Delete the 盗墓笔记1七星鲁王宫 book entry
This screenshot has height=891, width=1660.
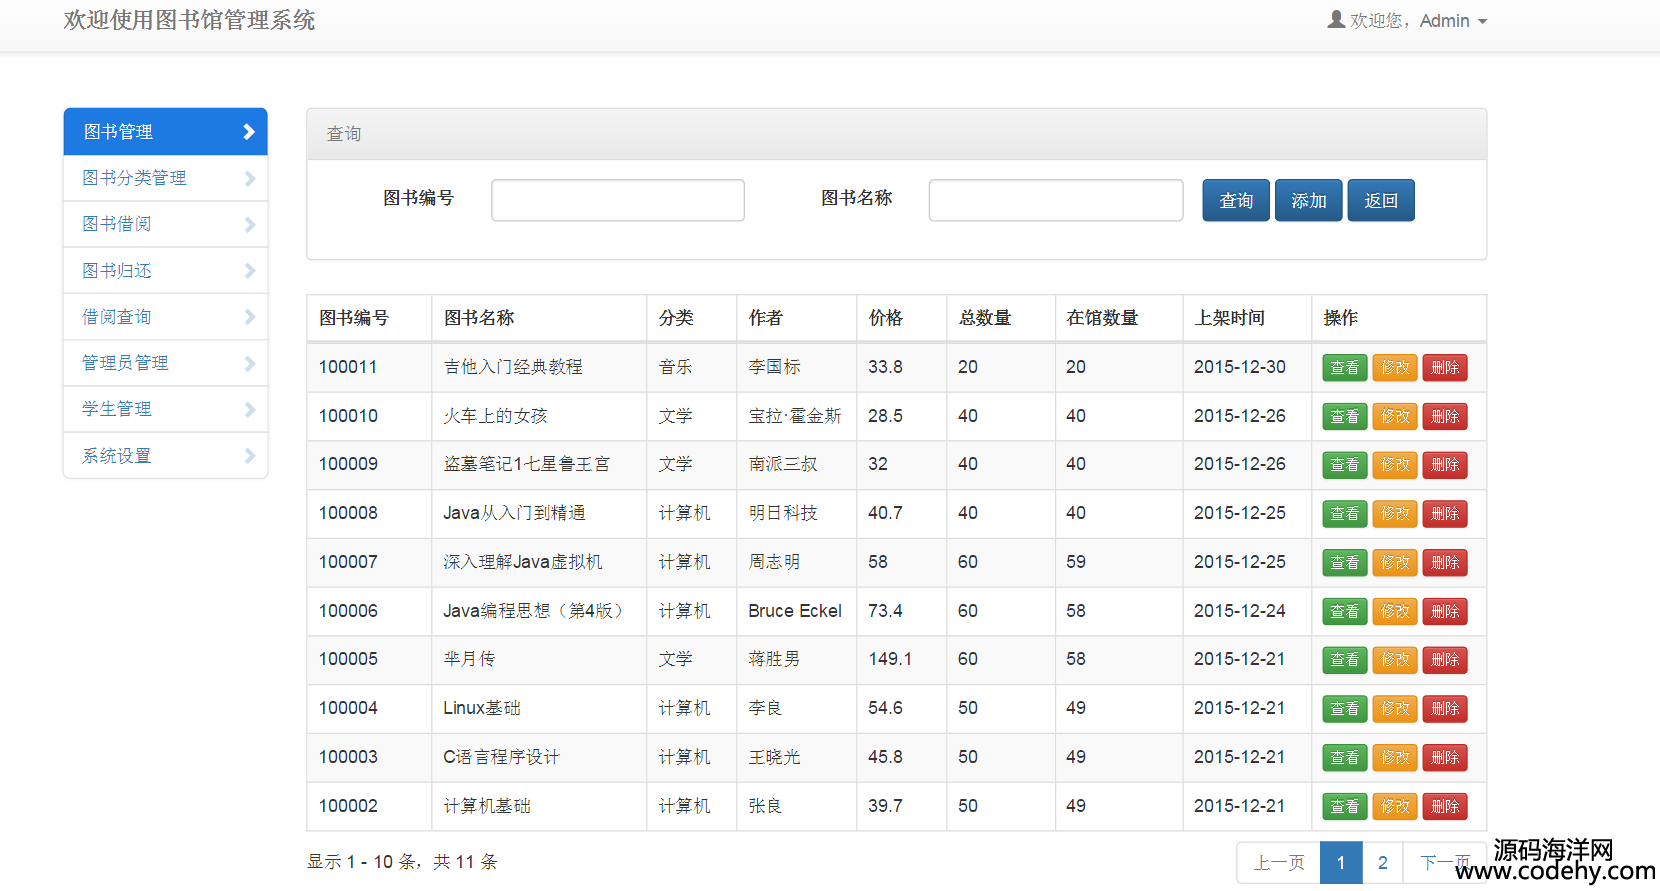1444,465
